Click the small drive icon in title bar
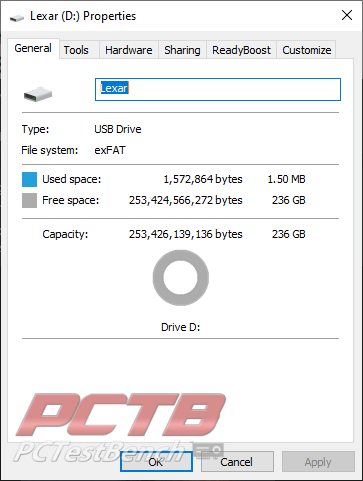Screen dimensions: 363x481 tap(17, 18)
